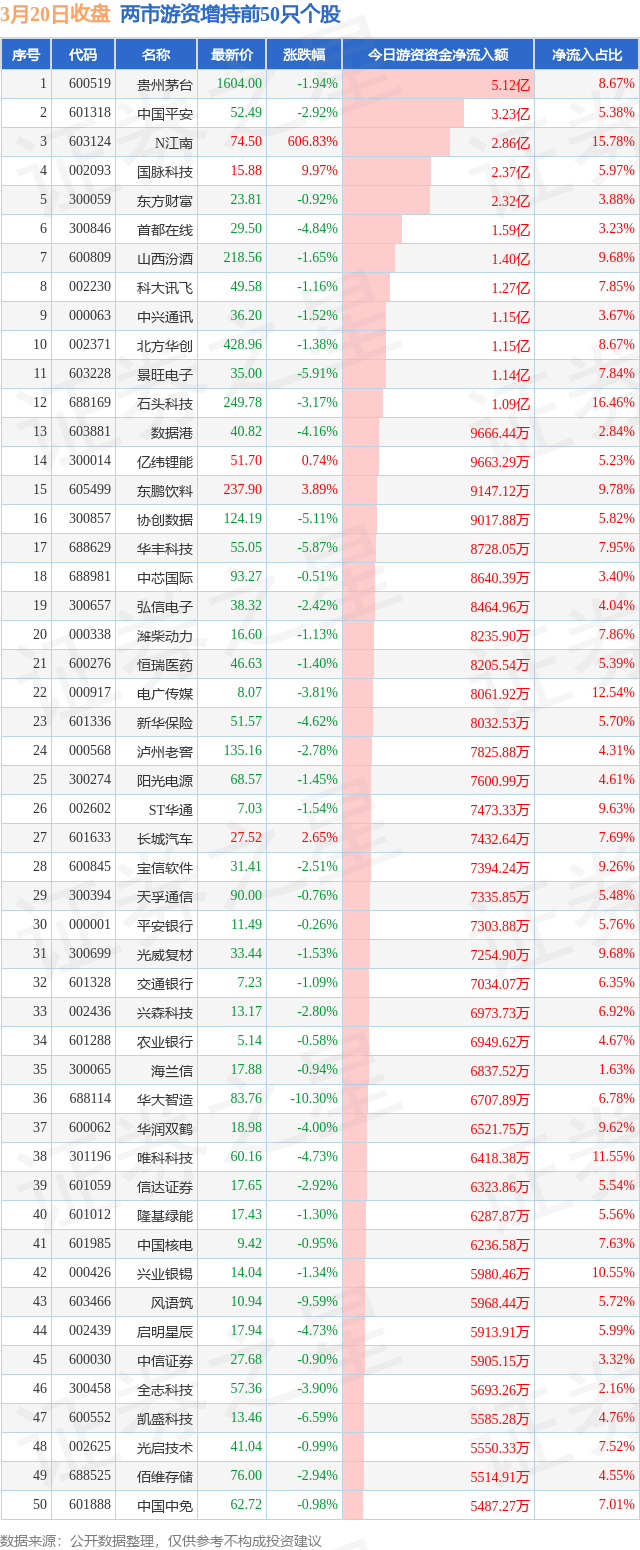Click stock code 300846

pos(90,229)
